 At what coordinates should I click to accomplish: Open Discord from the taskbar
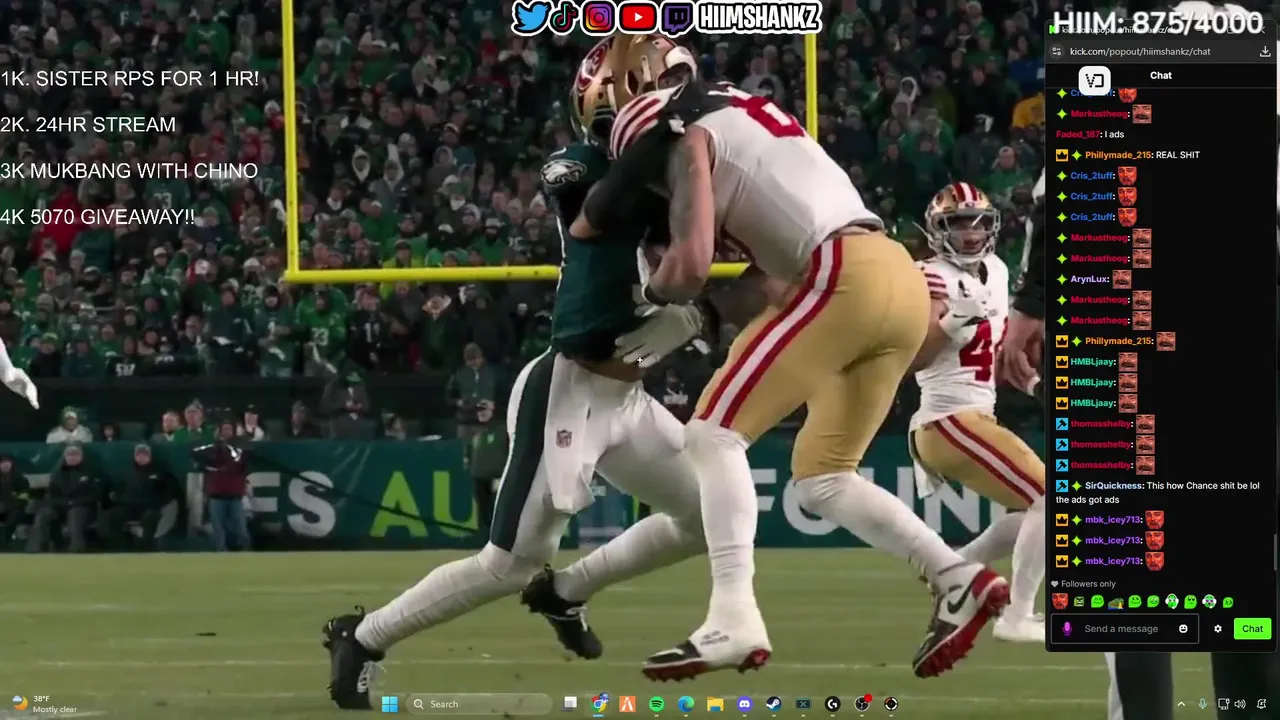tap(745, 704)
